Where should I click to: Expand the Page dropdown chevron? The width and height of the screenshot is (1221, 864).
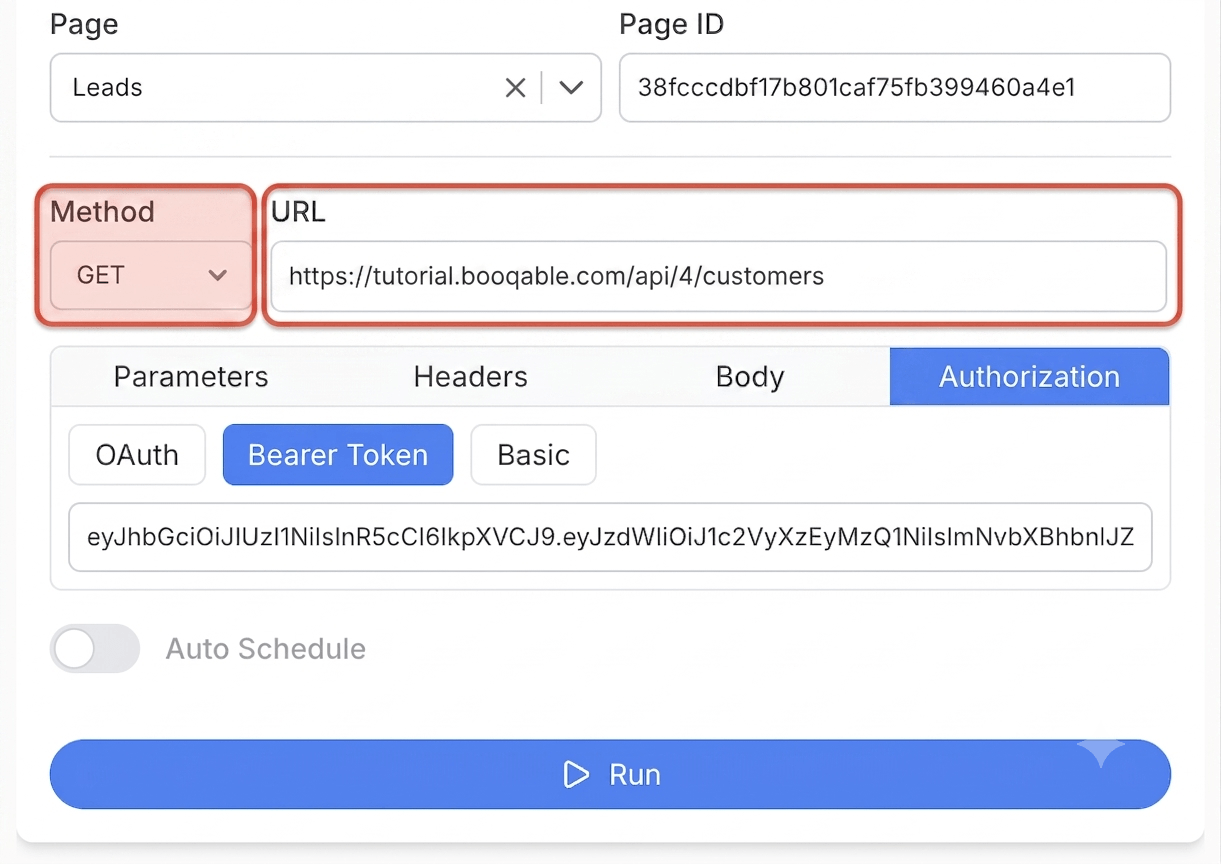click(x=571, y=88)
